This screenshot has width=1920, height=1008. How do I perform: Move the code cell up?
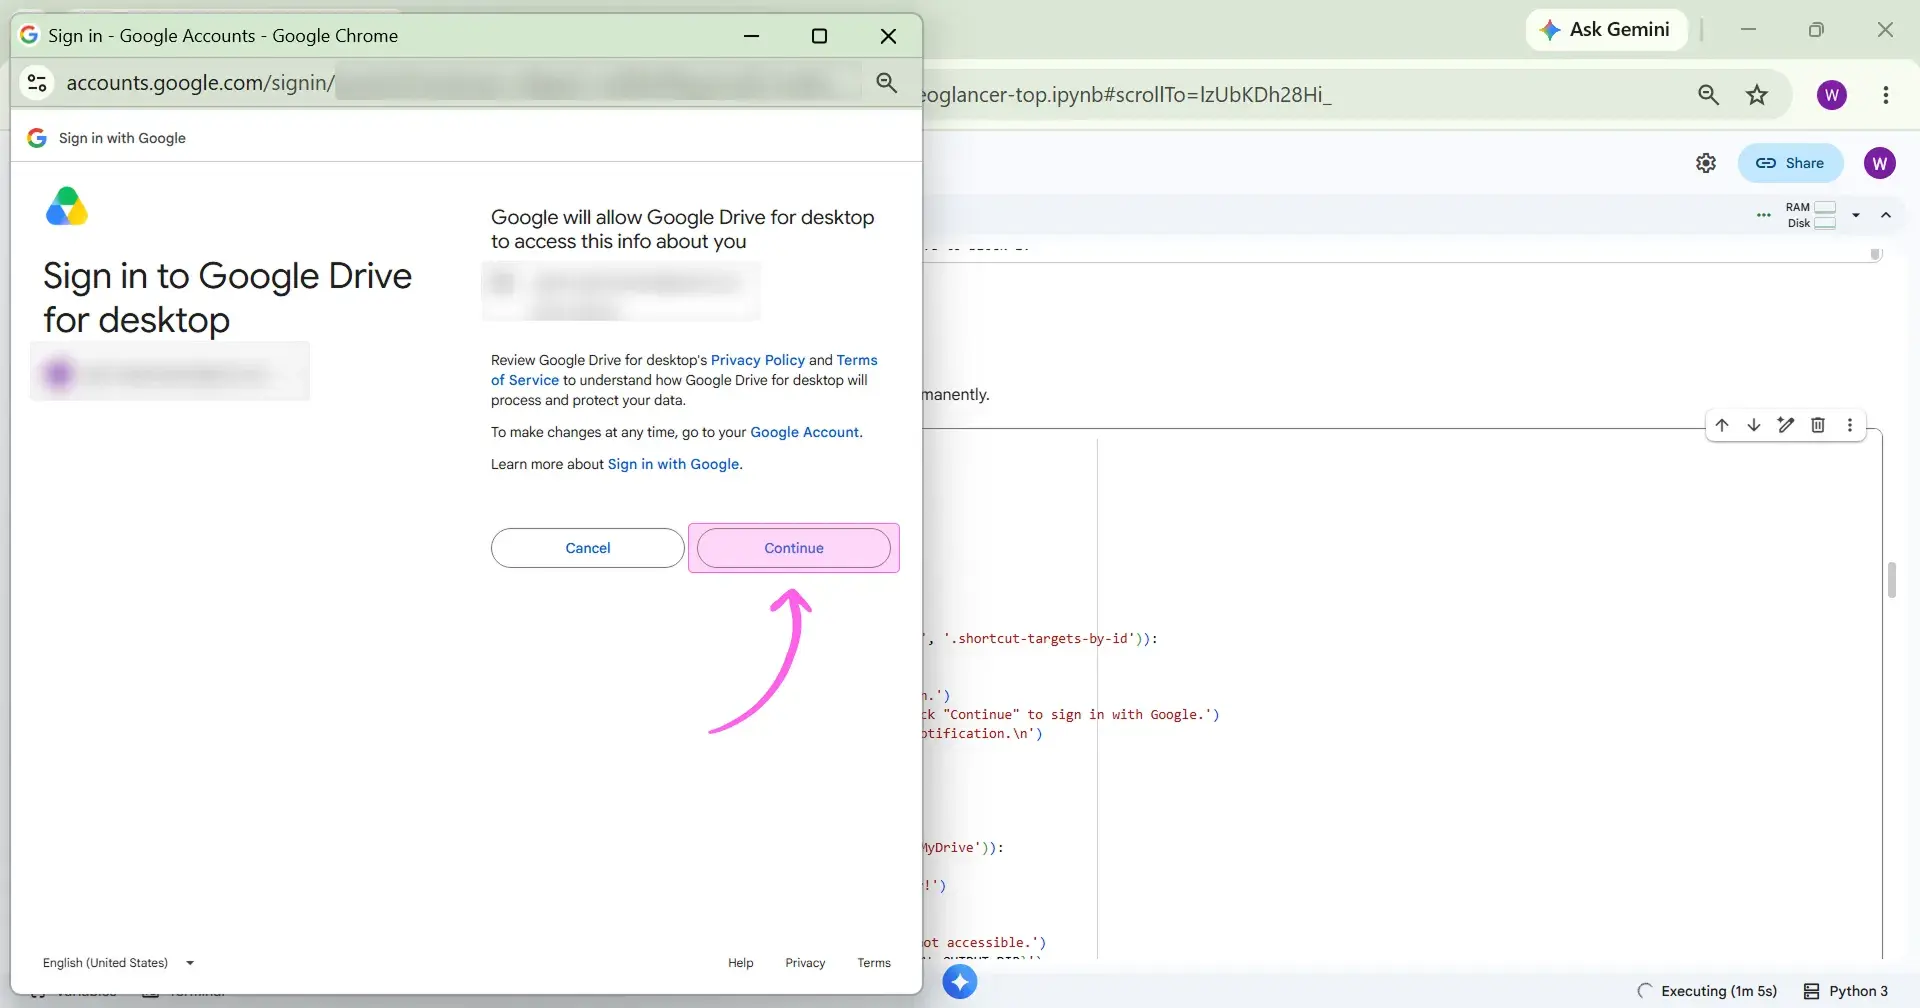1722,425
